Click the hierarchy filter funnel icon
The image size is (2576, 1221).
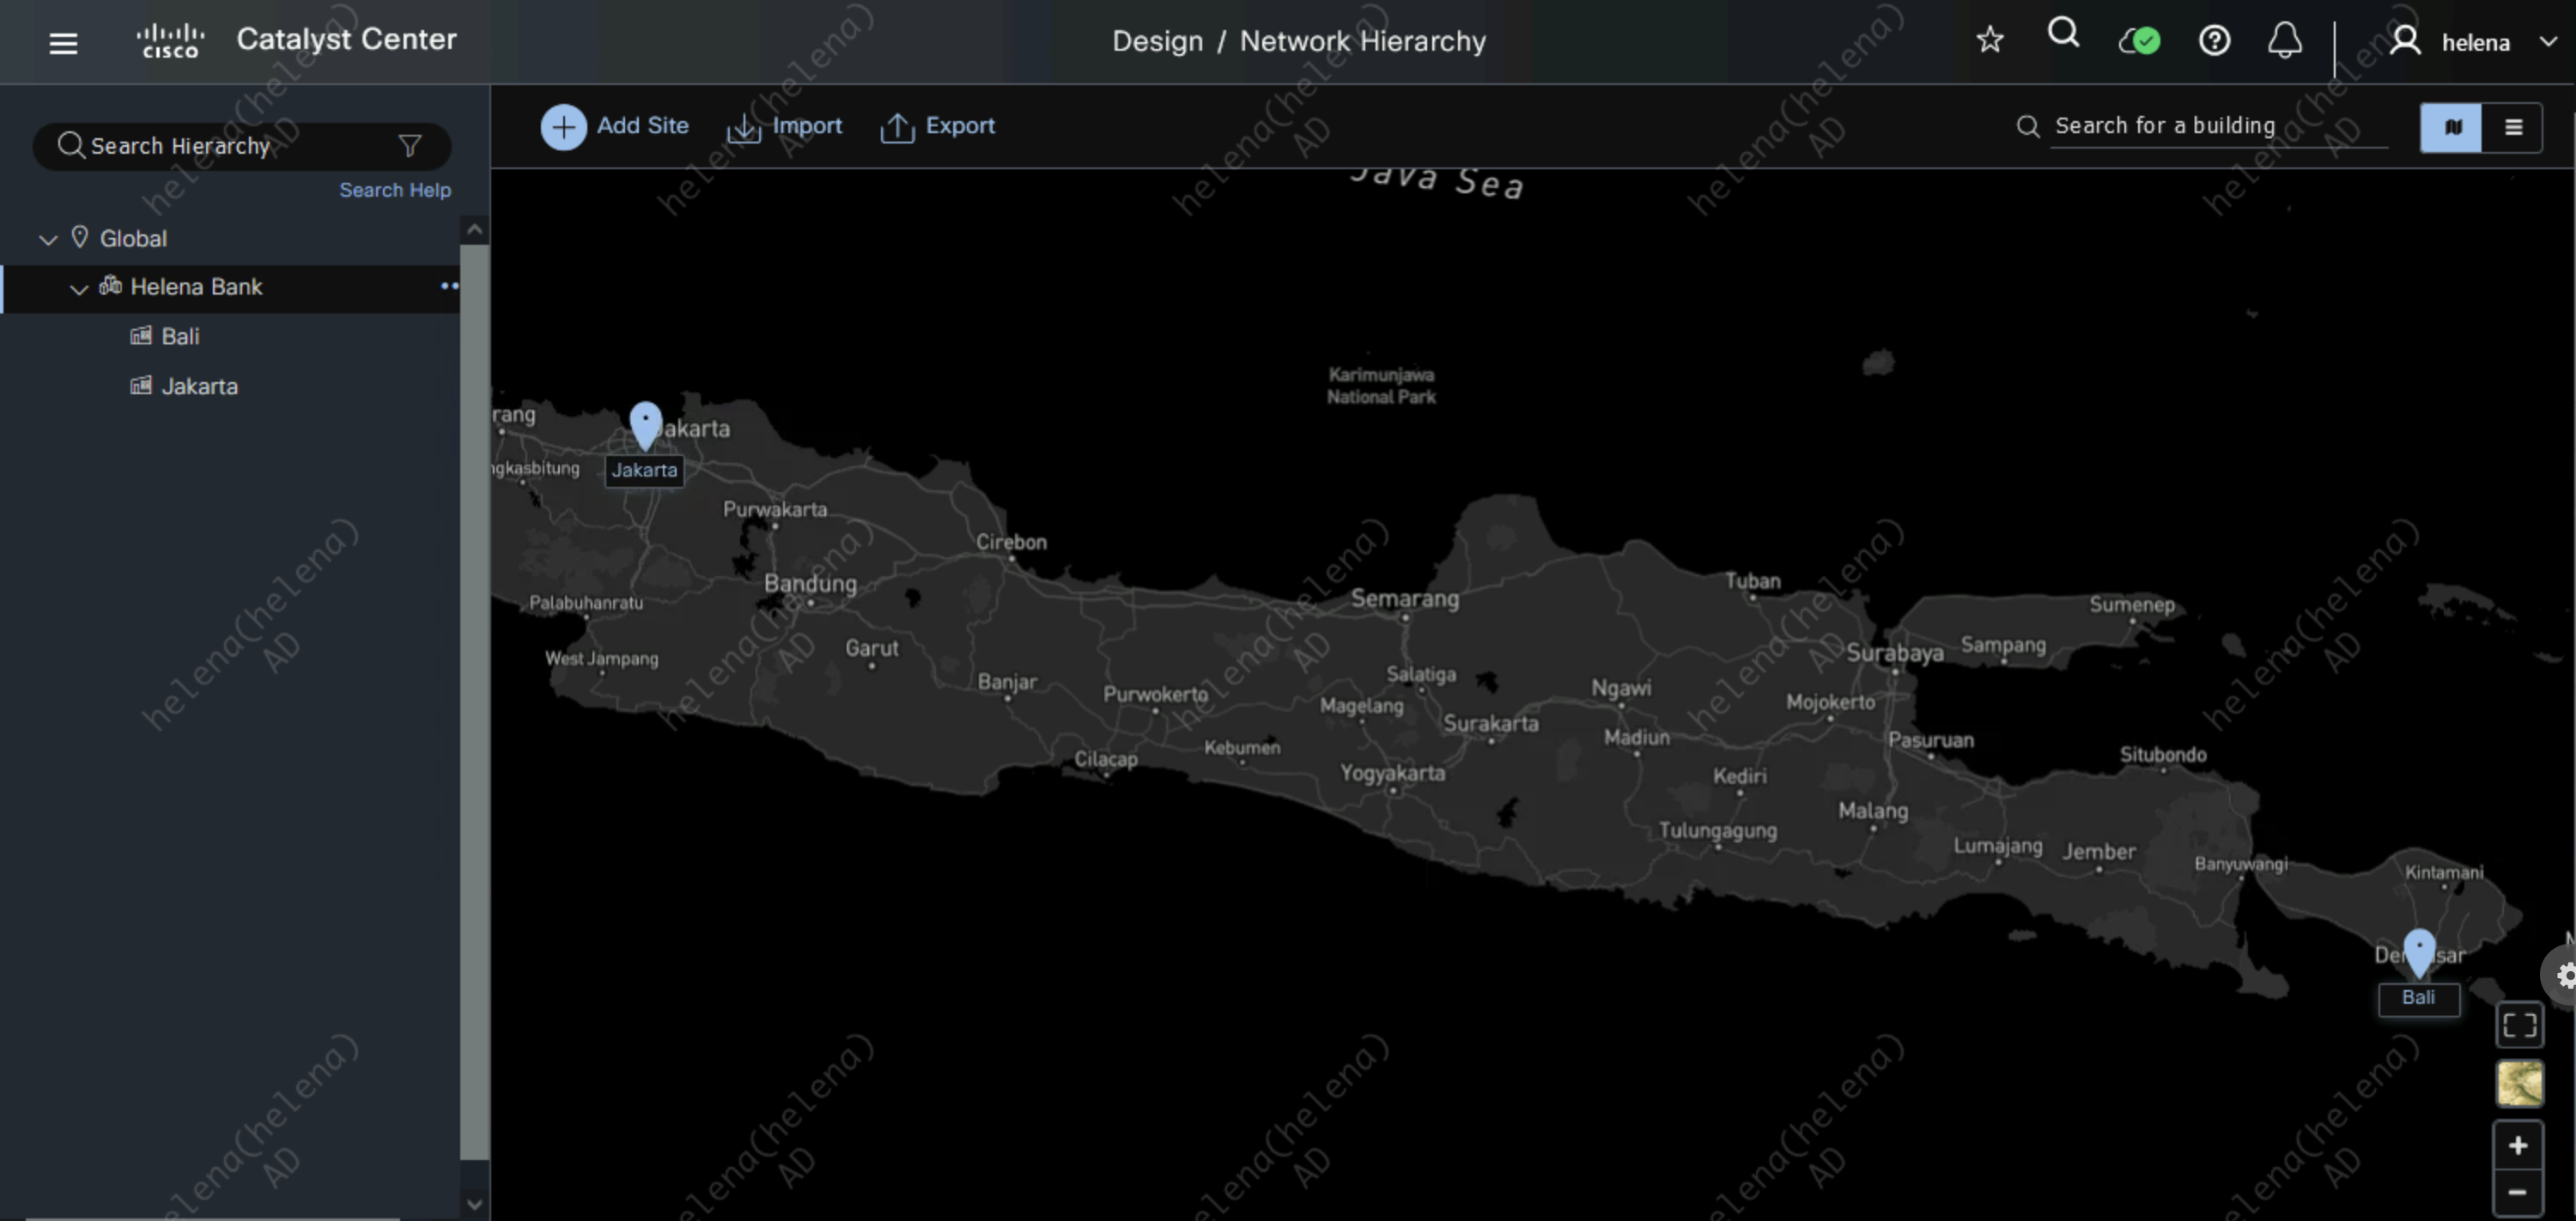[409, 146]
